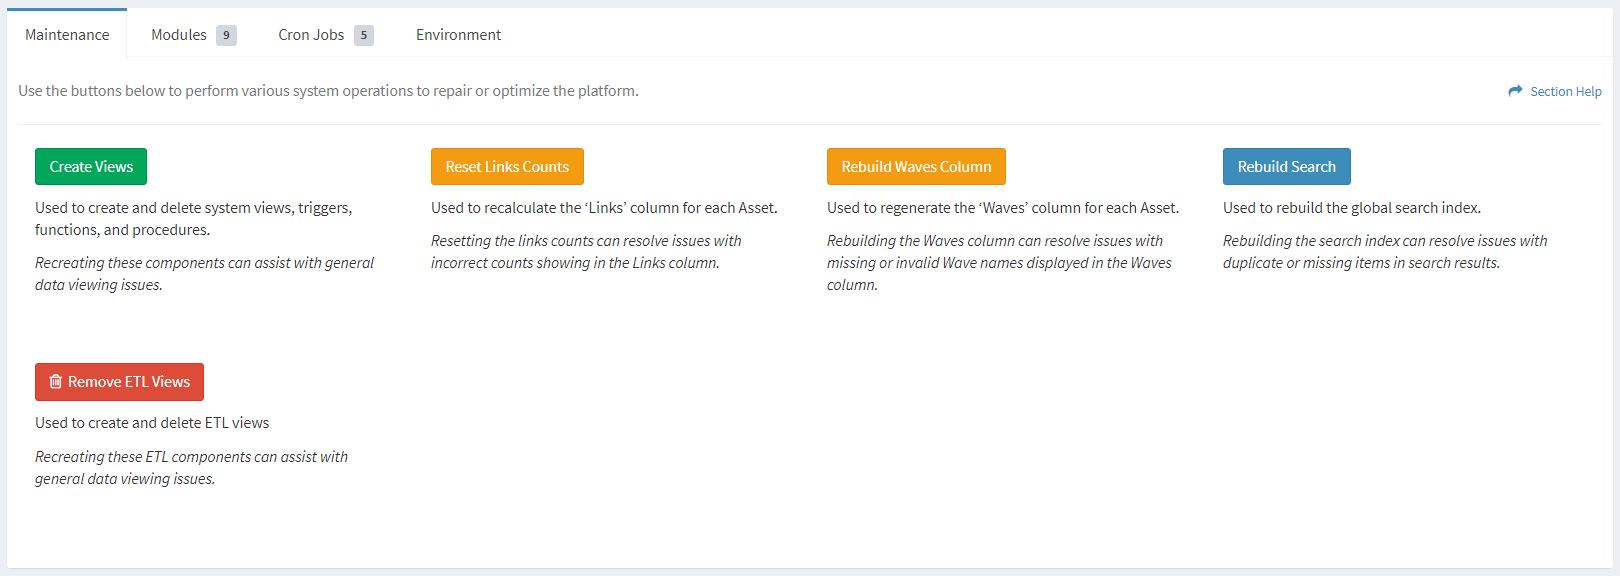Click the green Create Views action
The width and height of the screenshot is (1620, 576).
tap(90, 166)
